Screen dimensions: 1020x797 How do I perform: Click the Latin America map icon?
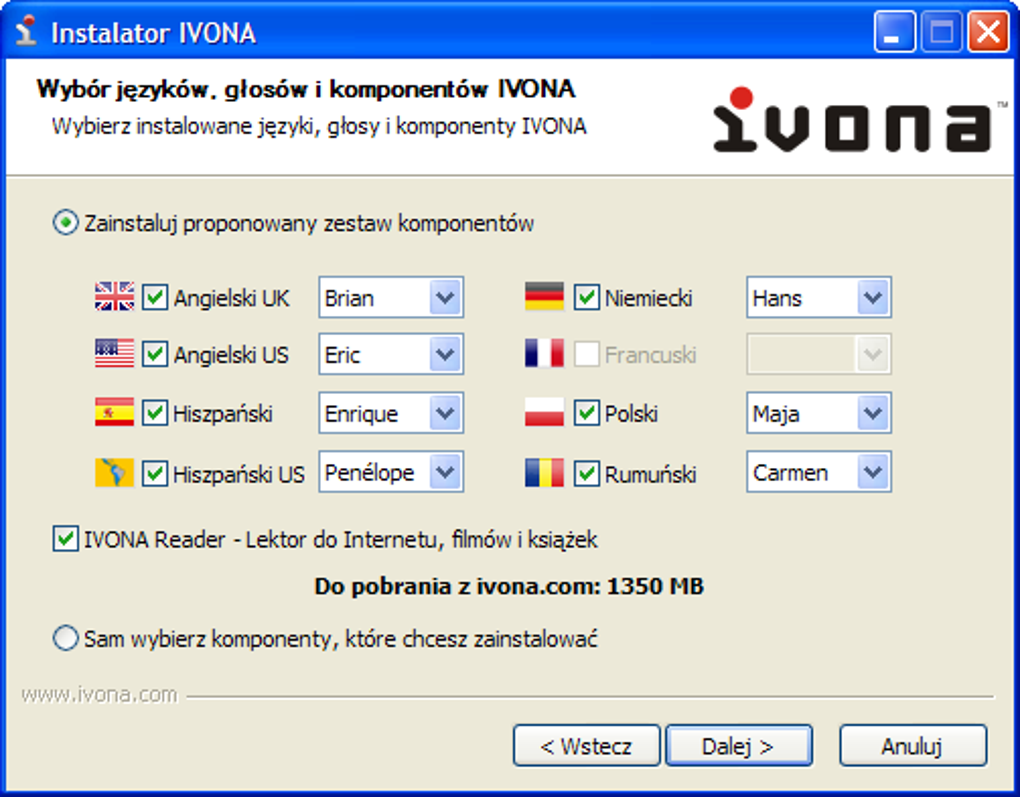tap(114, 472)
